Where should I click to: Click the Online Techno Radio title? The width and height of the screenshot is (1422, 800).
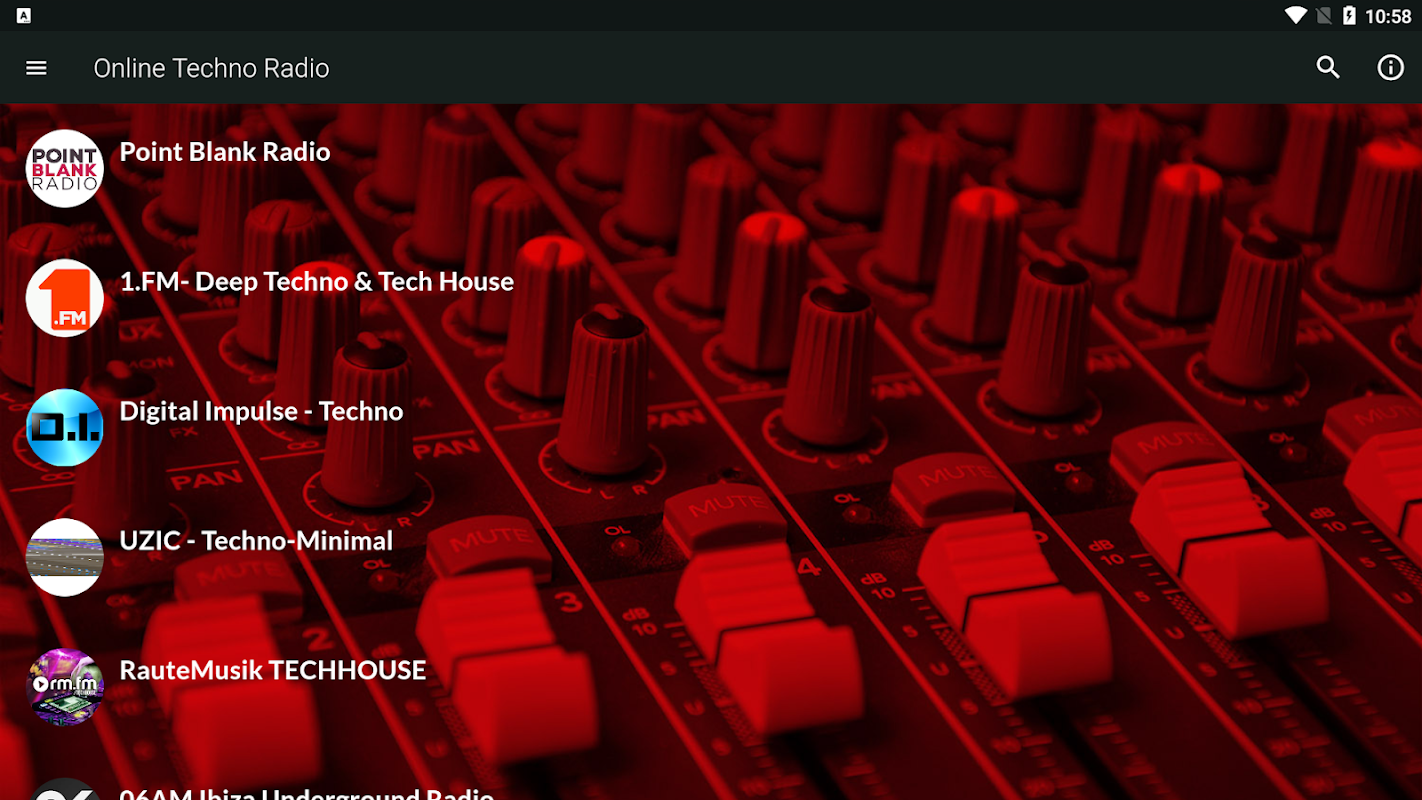point(211,68)
